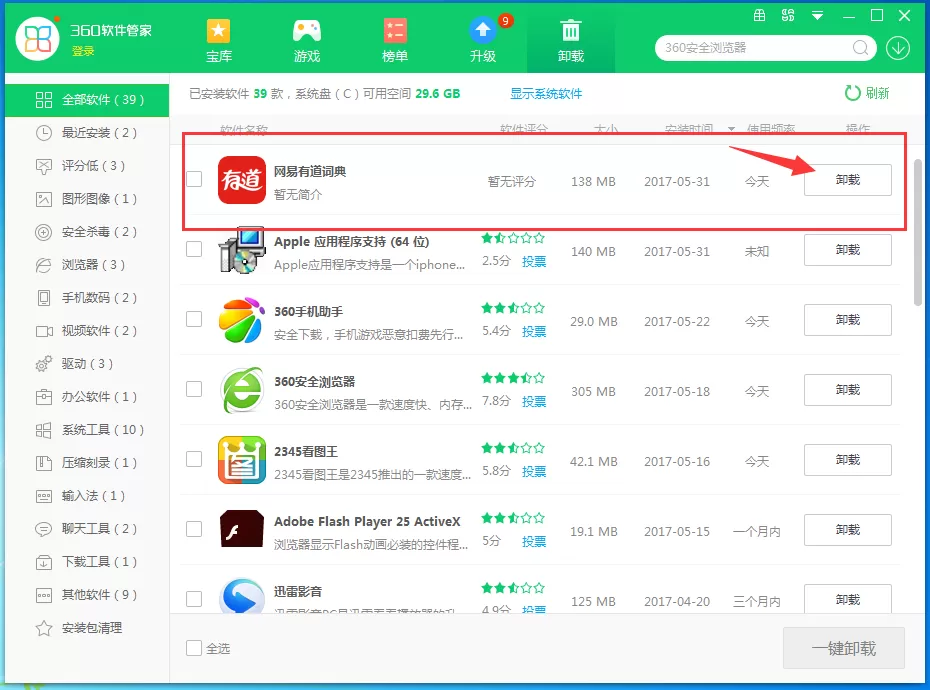
Task: Select 驱动 (3) category
Action: point(87,364)
